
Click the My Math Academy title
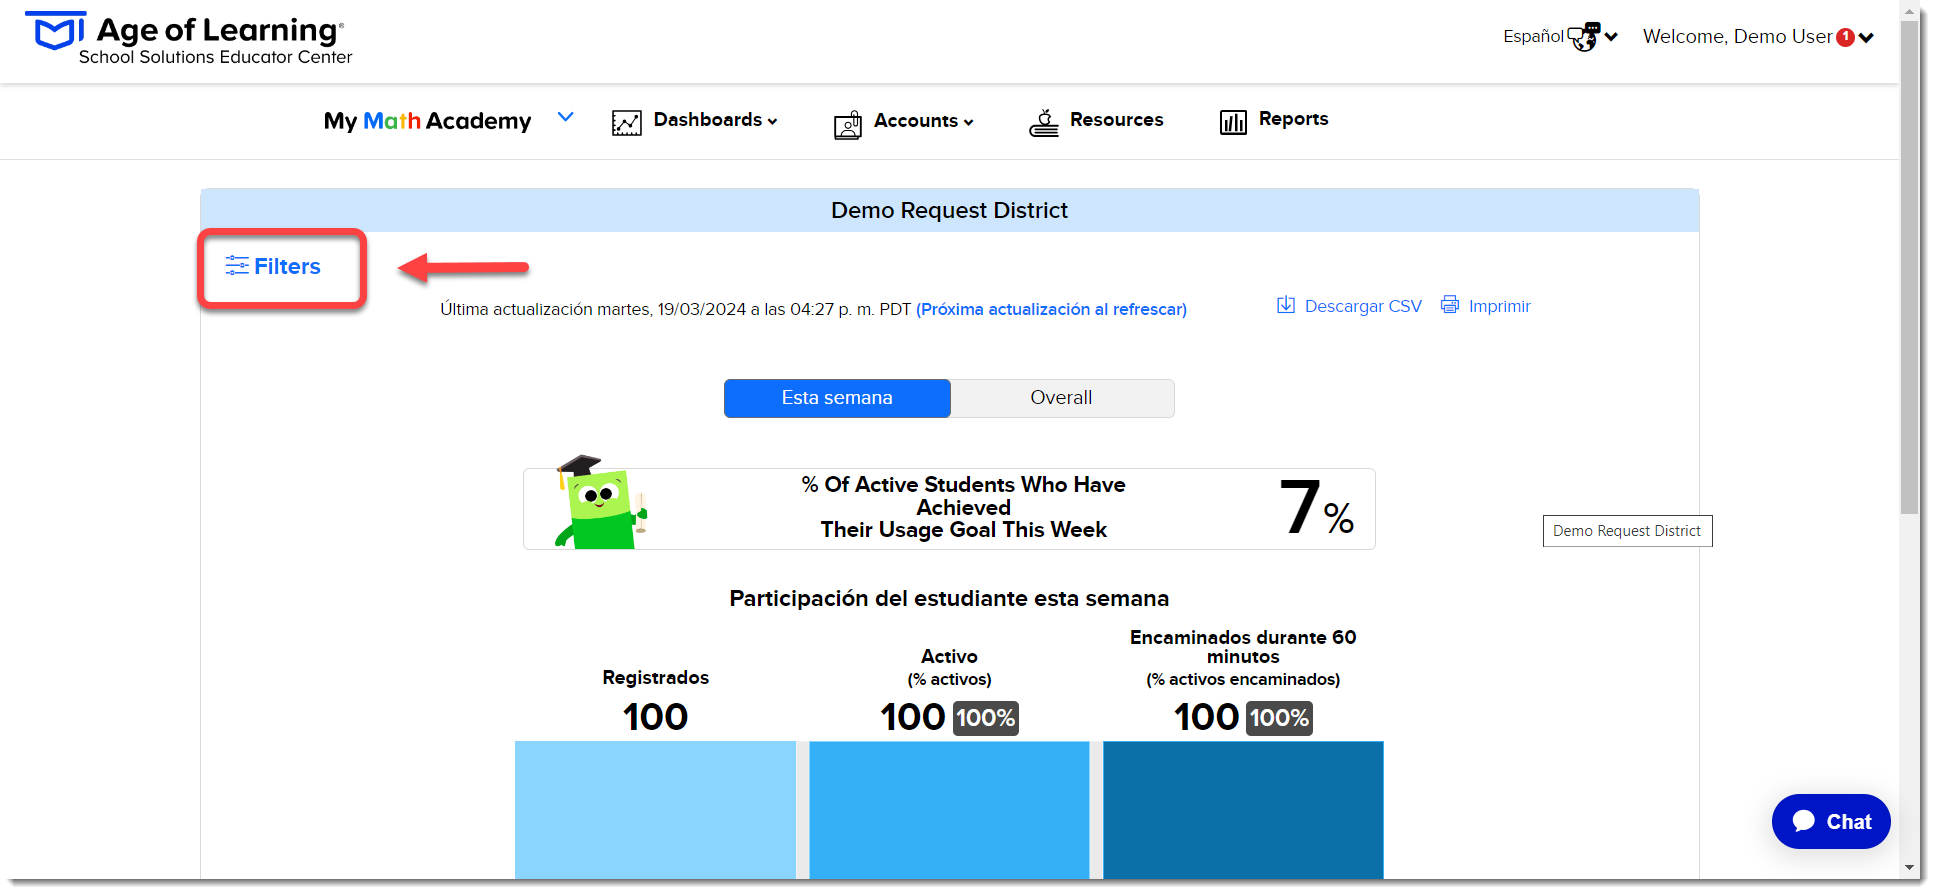click(427, 121)
